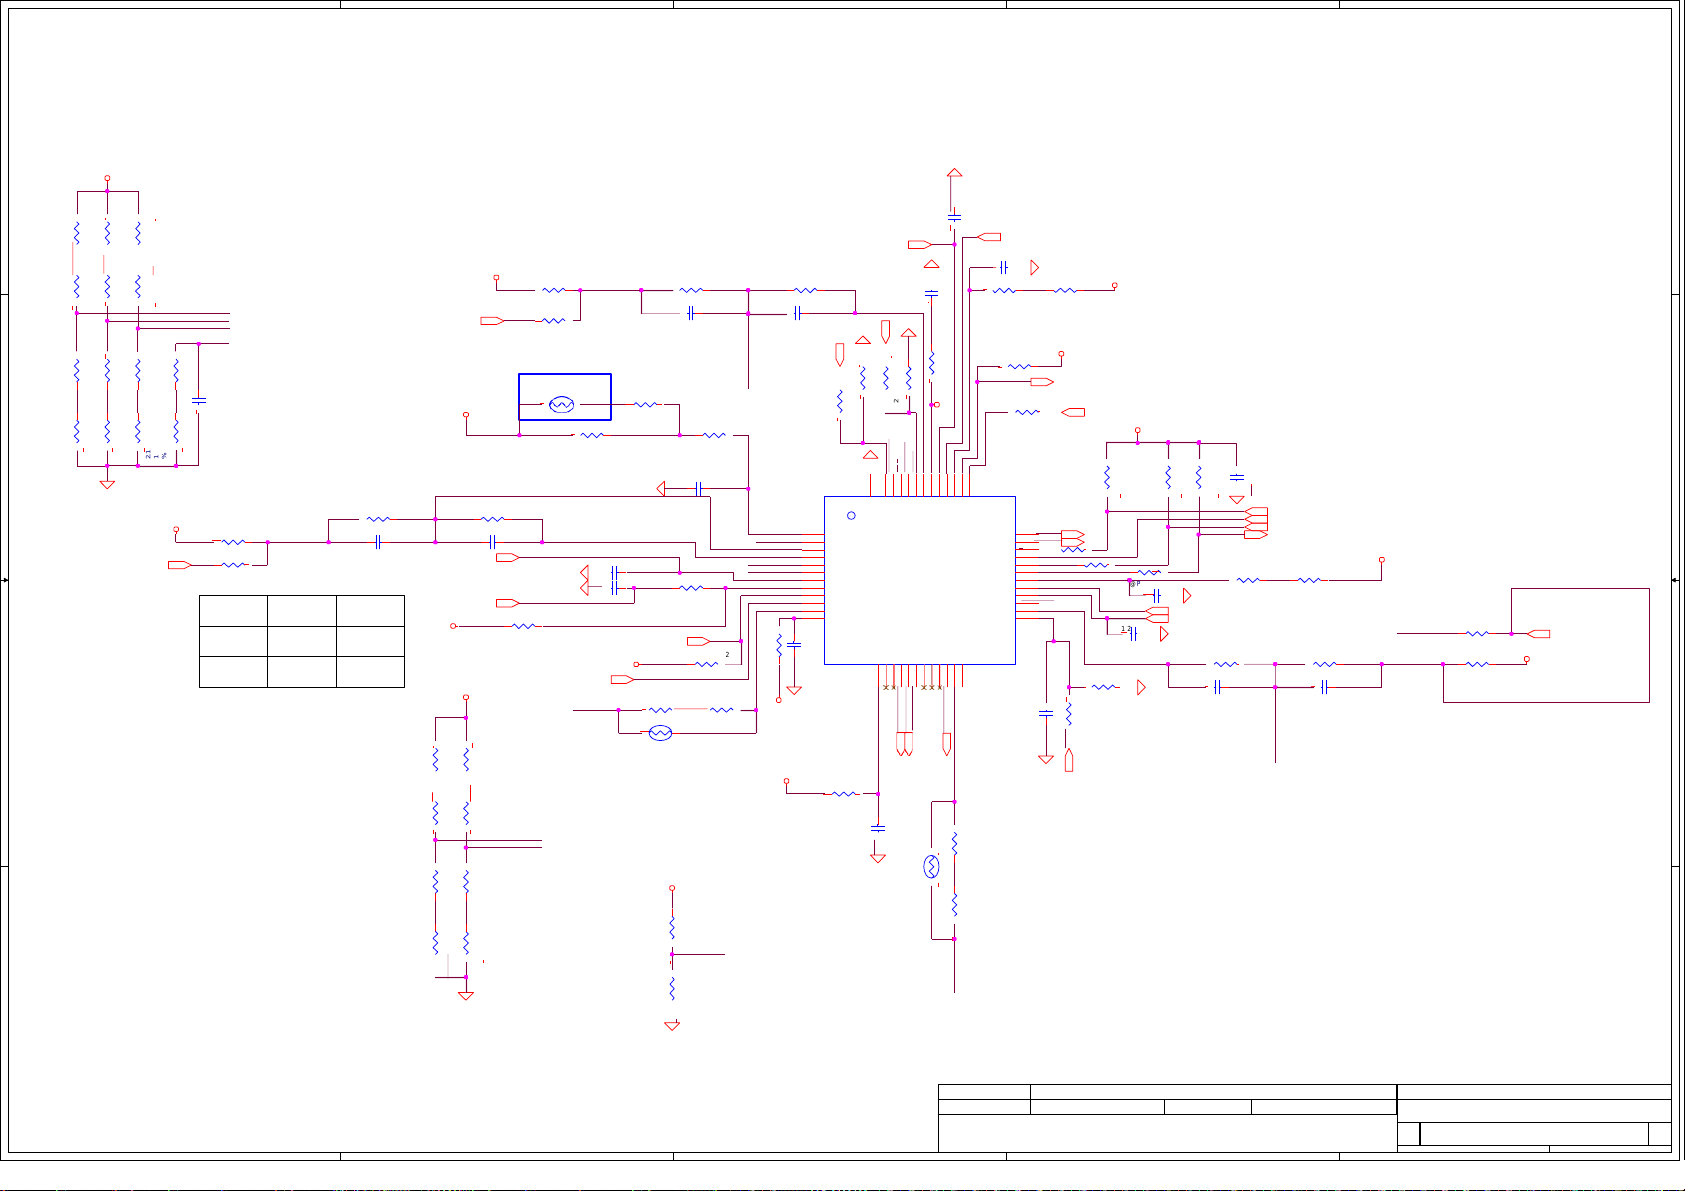Select the power node circle atop the top-left resistor ladder
1685x1191 pixels.
point(107,179)
